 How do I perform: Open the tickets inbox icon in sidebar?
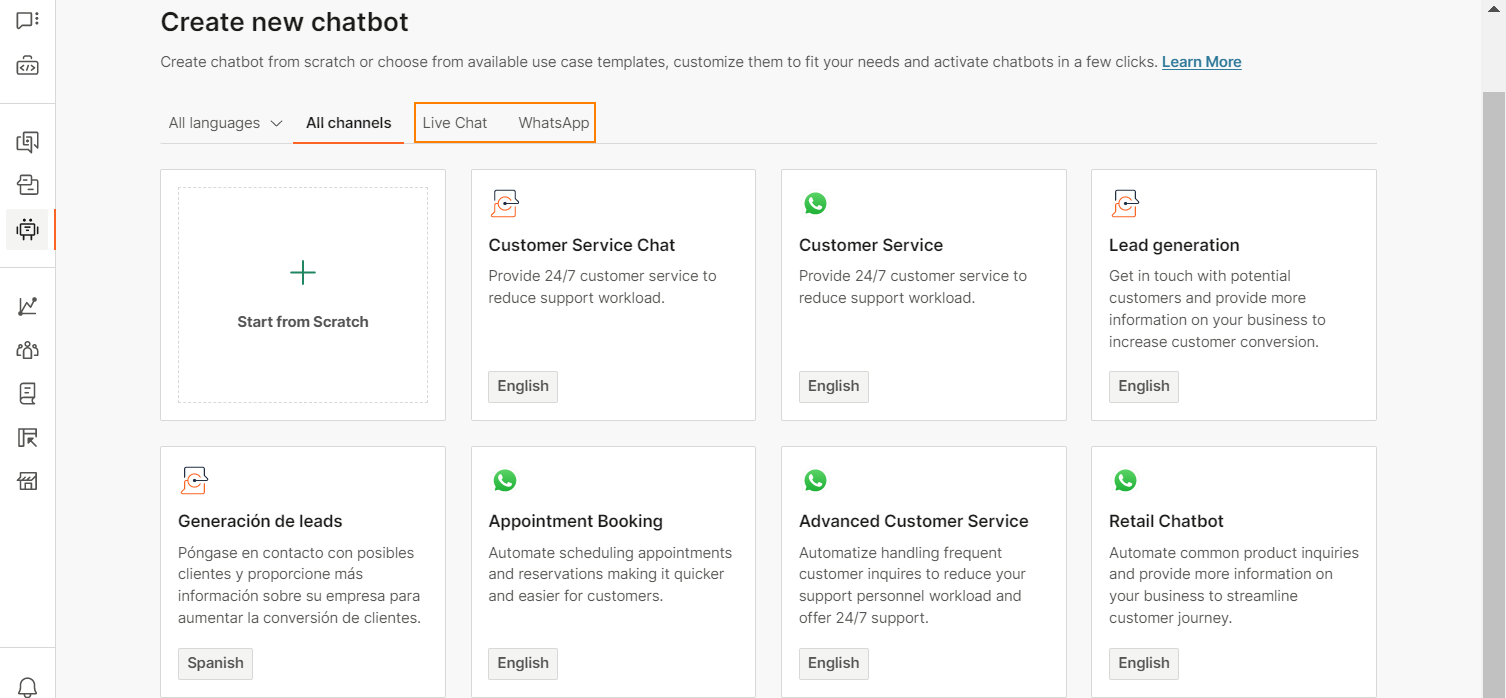point(27,185)
